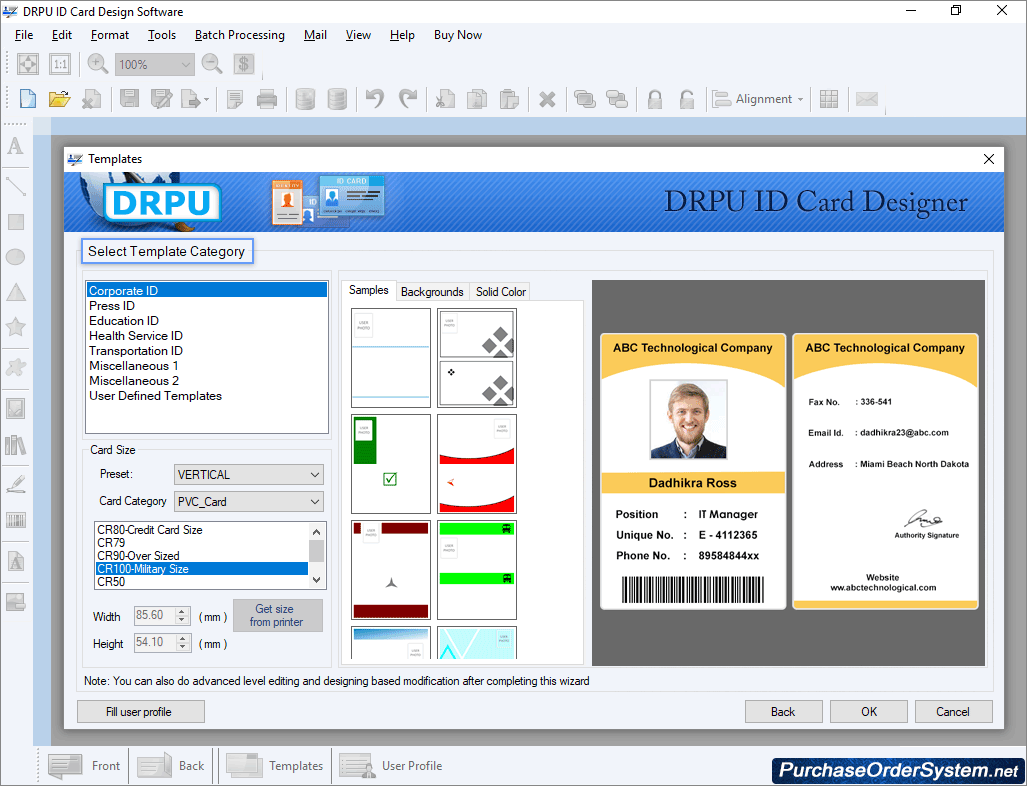Open the Batch Processing menu
Viewport: 1027px width, 786px height.
pyautogui.click(x=239, y=34)
